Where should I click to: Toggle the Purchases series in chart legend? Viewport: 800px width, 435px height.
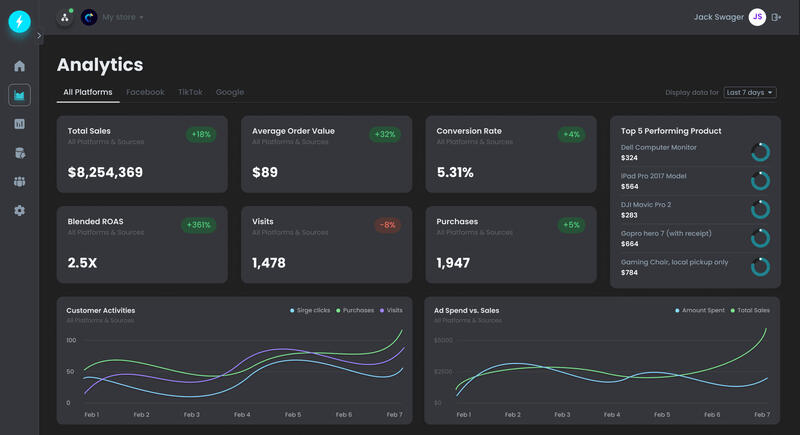tap(357, 311)
